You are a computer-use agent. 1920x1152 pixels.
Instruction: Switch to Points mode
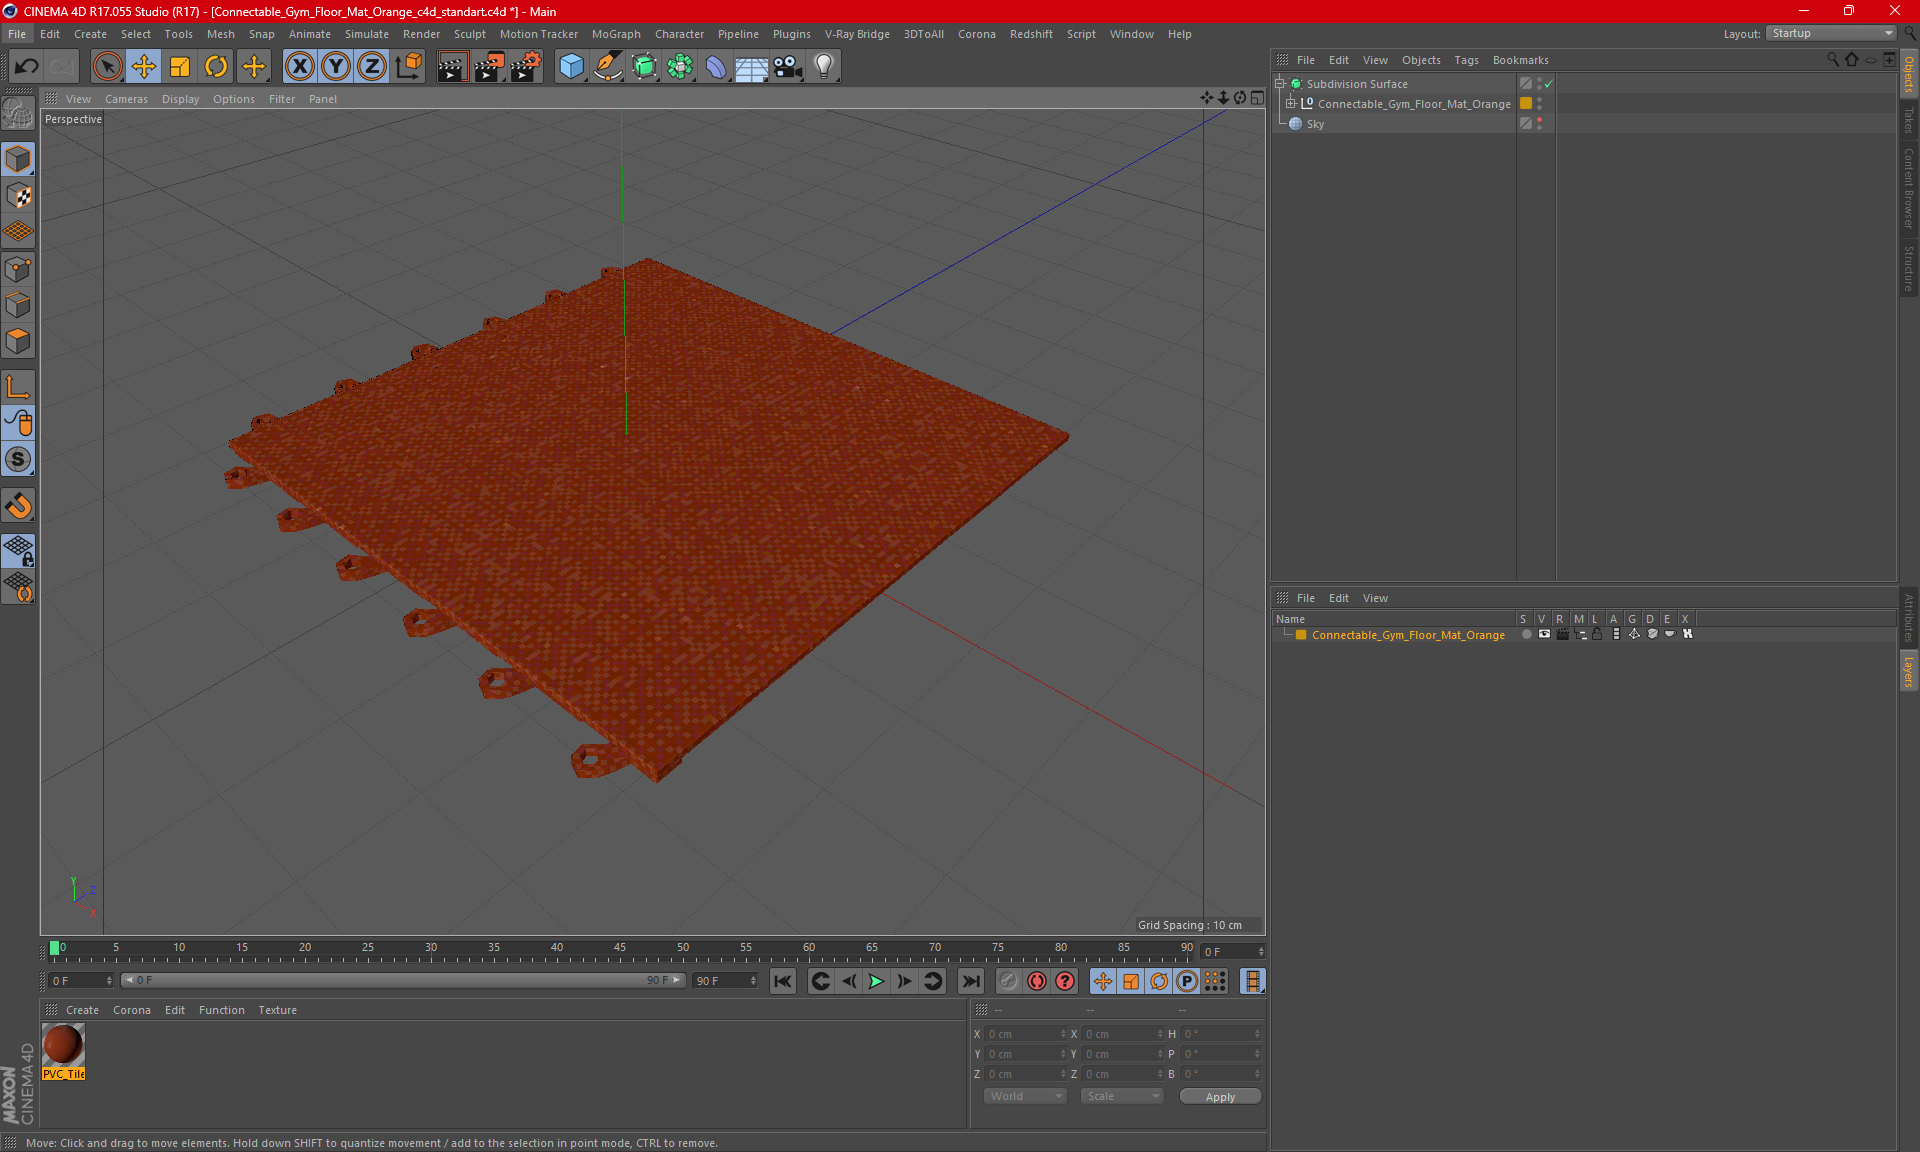tap(19, 269)
